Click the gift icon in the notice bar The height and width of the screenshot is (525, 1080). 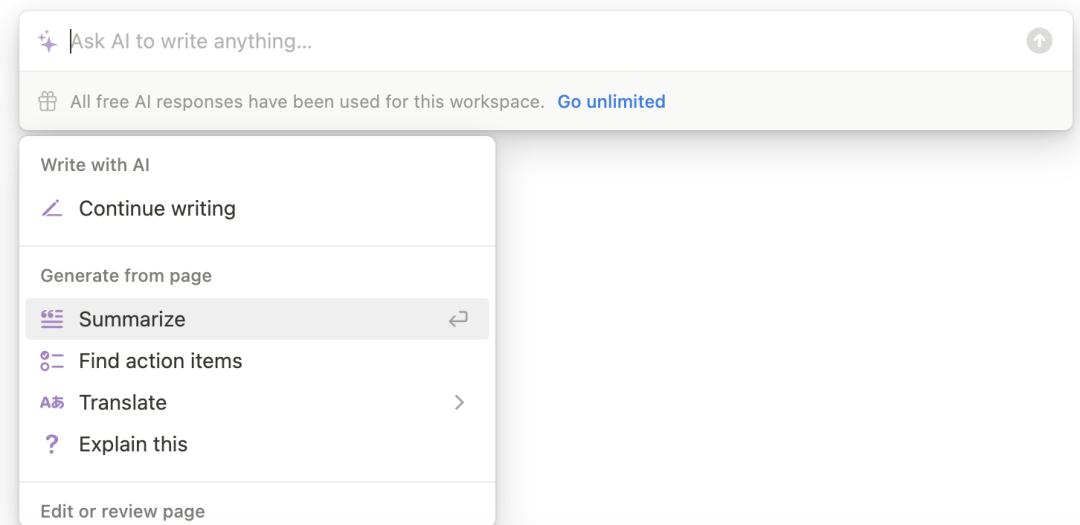pos(47,101)
